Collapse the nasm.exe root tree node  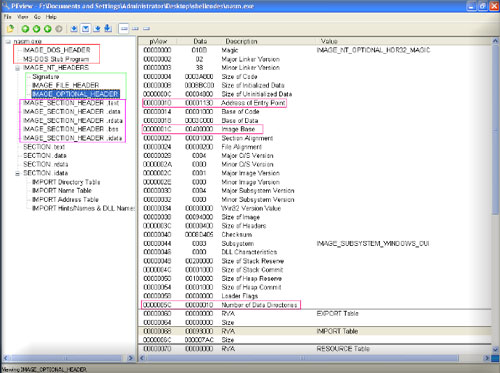pyautogui.click(x=8, y=42)
